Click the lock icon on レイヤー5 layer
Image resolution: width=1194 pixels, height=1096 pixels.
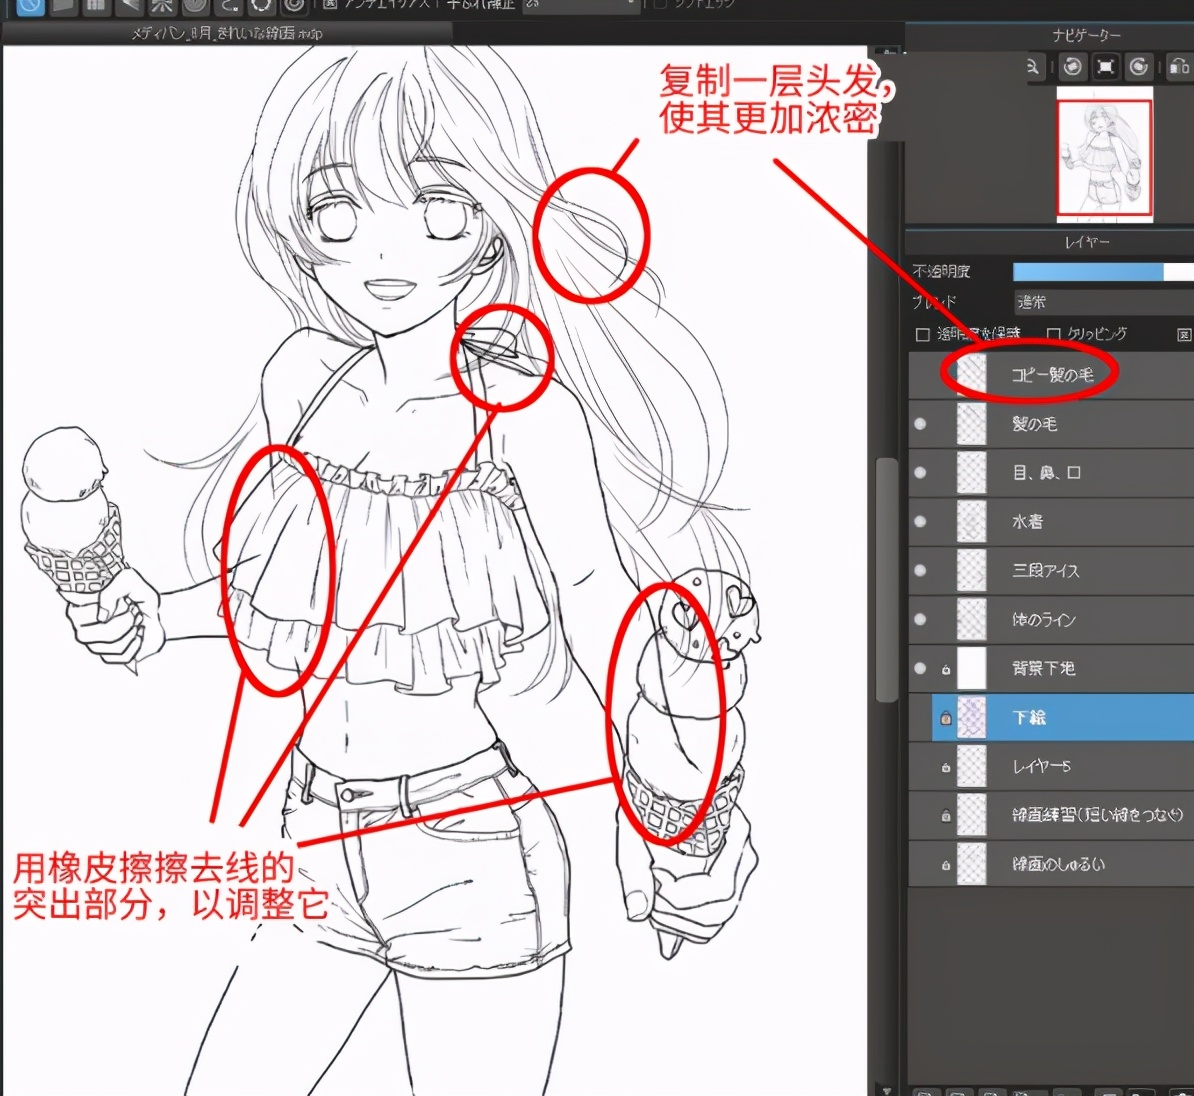[945, 767]
